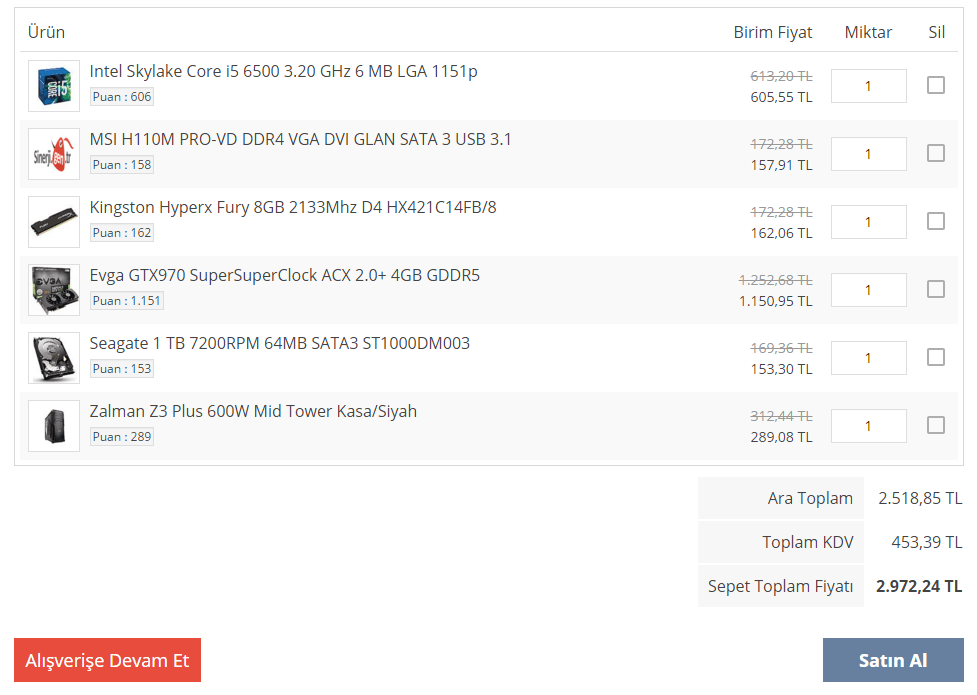Click the 605,55 TL discounted price

coord(781,97)
